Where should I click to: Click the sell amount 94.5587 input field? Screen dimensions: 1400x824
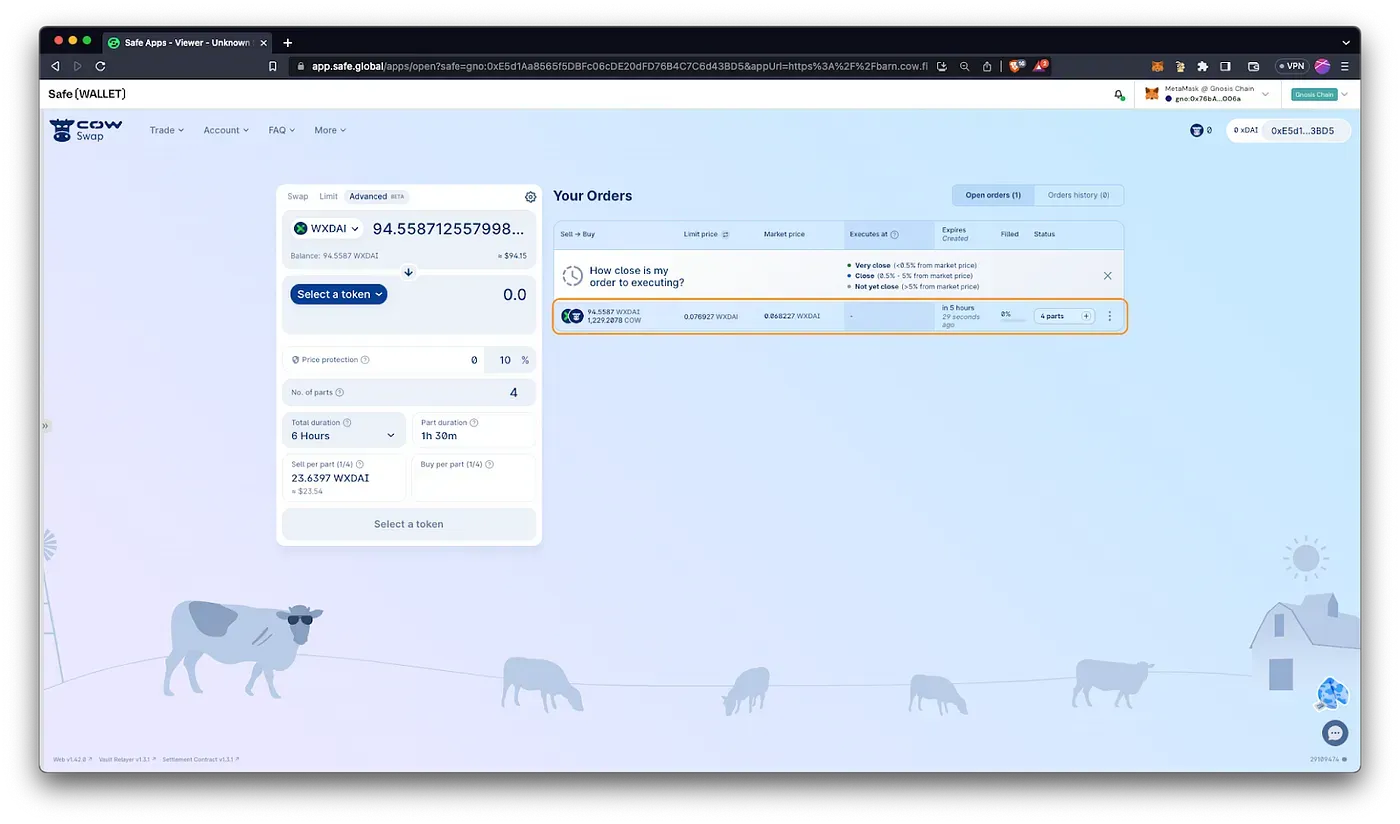coord(448,229)
